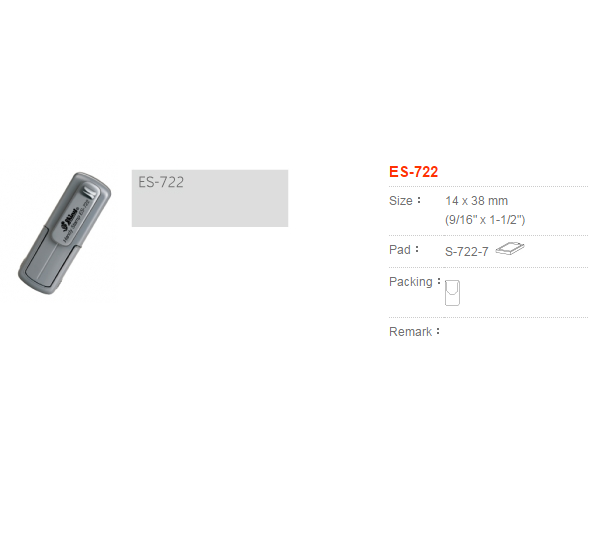Click the dotted separator above the Remark row
The image size is (602, 544).
pyautogui.click(x=488, y=317)
